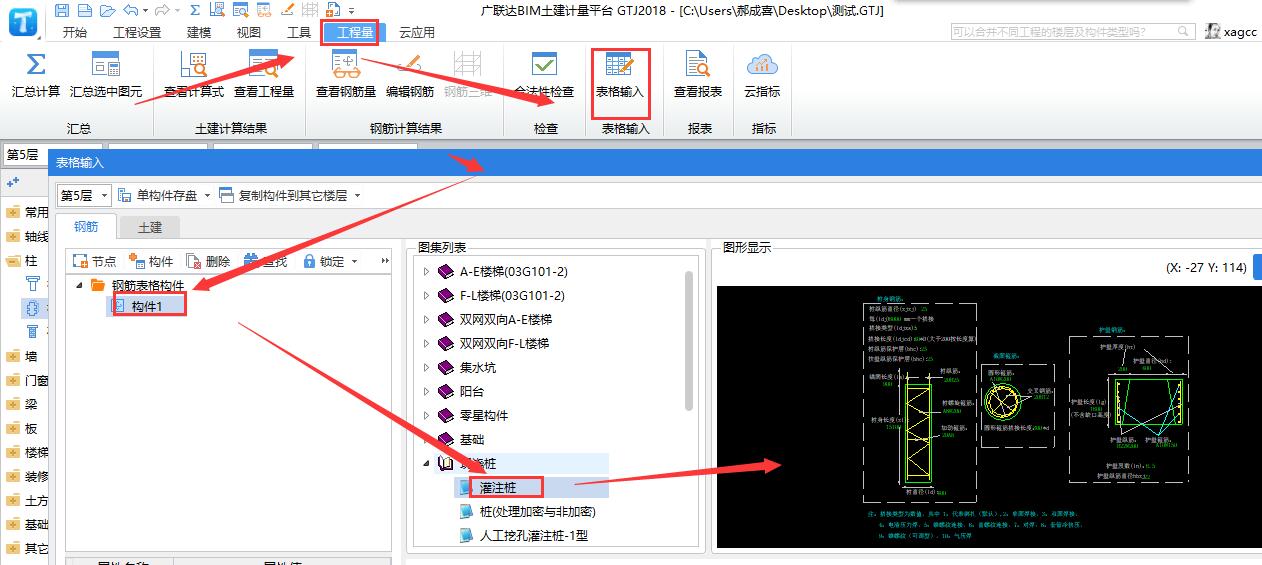
Task: Click redo arrow in quick access toolbar
Action: (163, 10)
